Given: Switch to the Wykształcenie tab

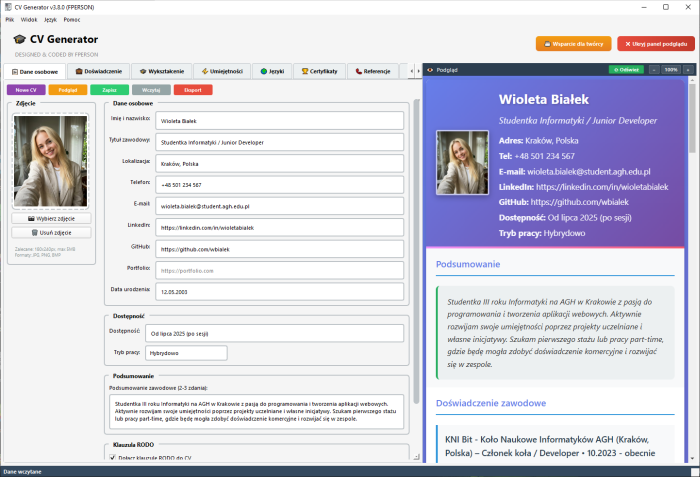Looking at the screenshot, I should [x=162, y=71].
